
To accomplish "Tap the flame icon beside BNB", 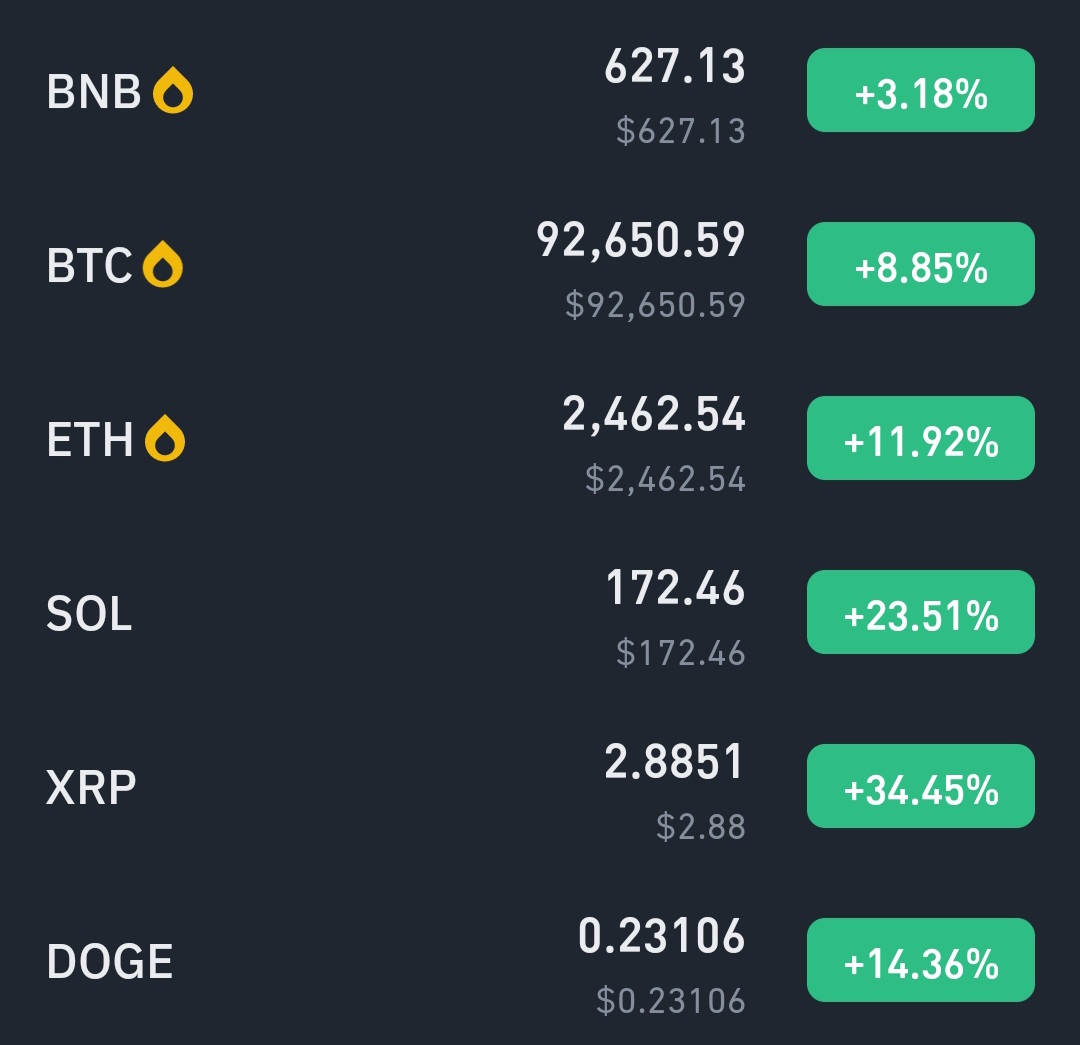I will 172,90.
